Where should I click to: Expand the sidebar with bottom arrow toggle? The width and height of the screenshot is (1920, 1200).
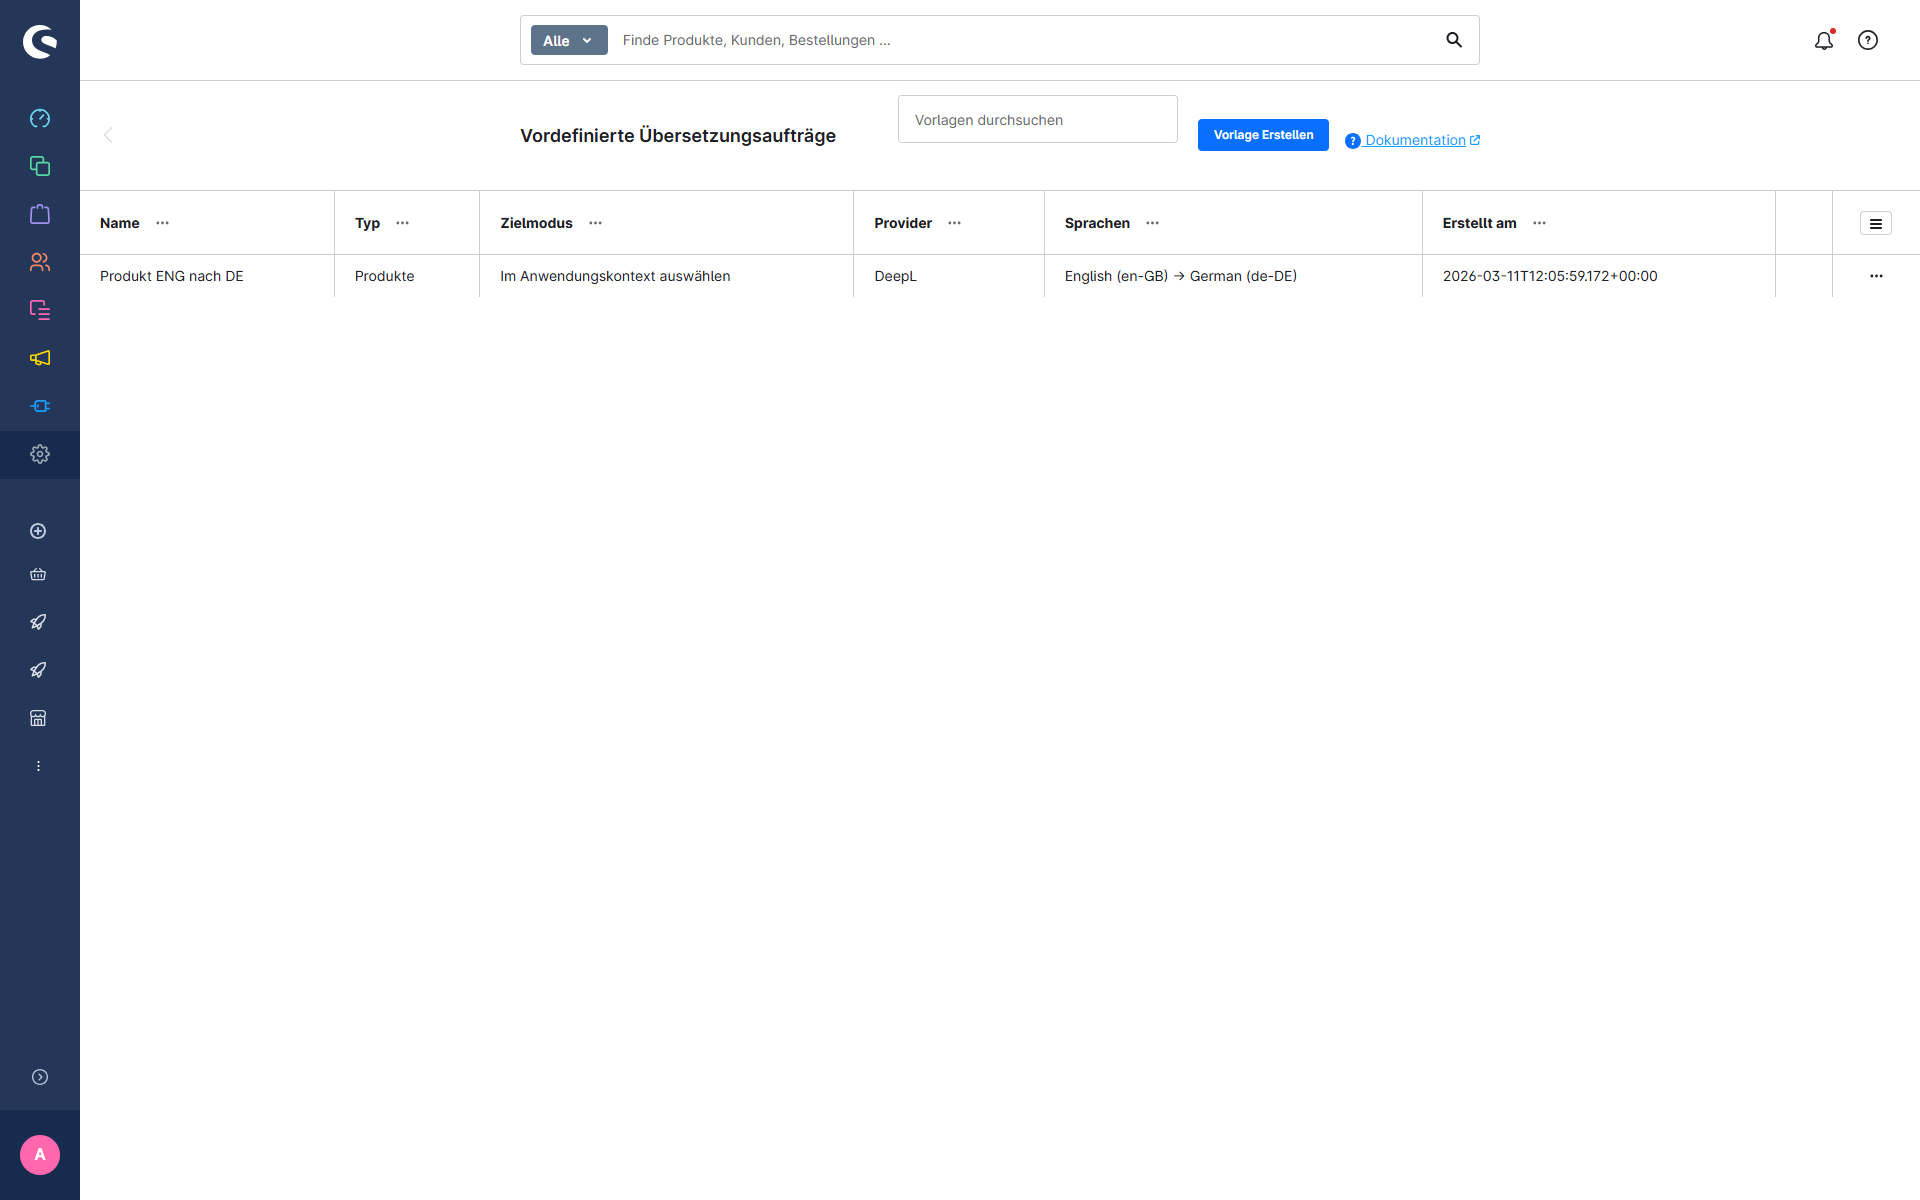(40, 1077)
